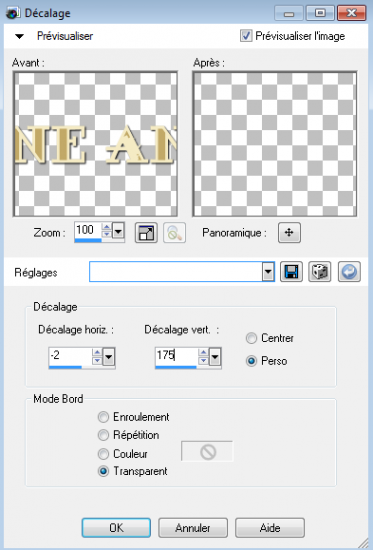Open the Décalage vert. slider dropdown arrow
Viewport: 373px width, 550px height.
215,357
